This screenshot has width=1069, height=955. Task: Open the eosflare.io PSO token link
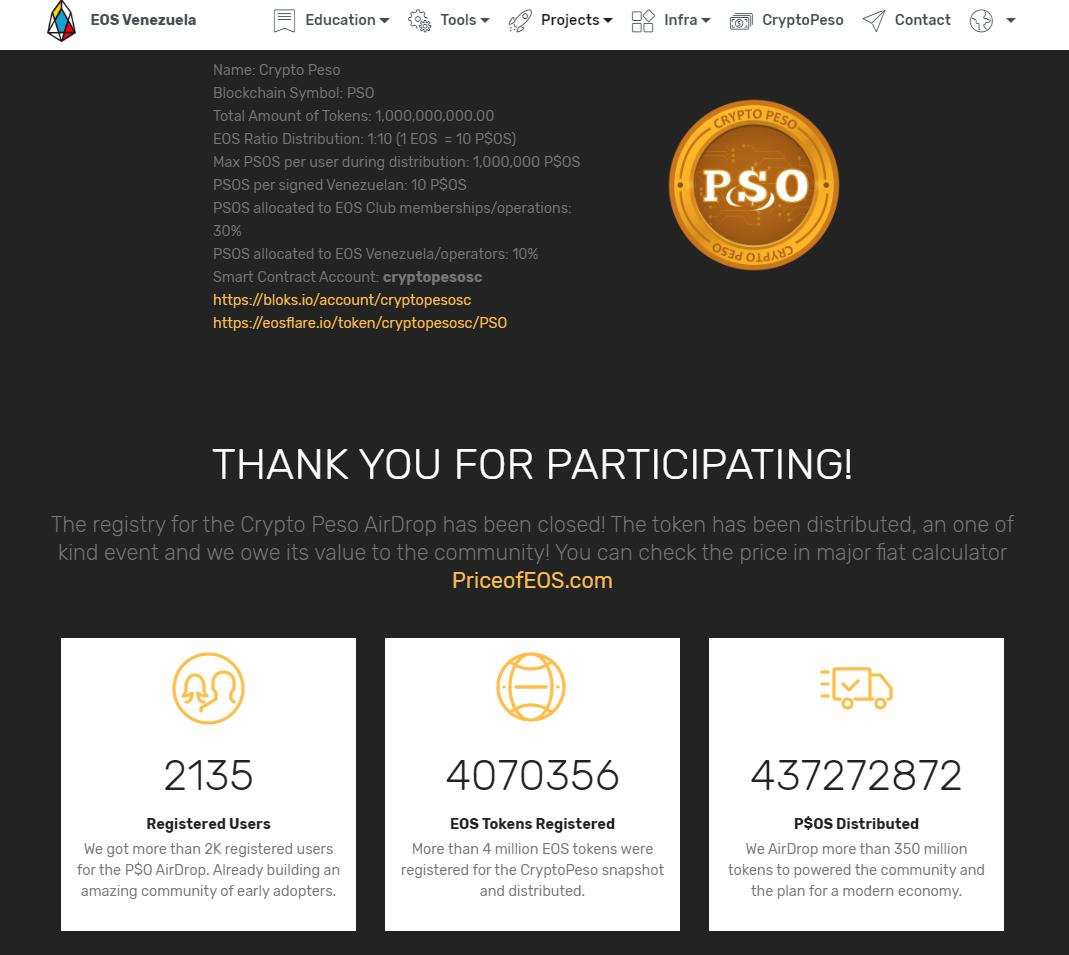click(360, 323)
